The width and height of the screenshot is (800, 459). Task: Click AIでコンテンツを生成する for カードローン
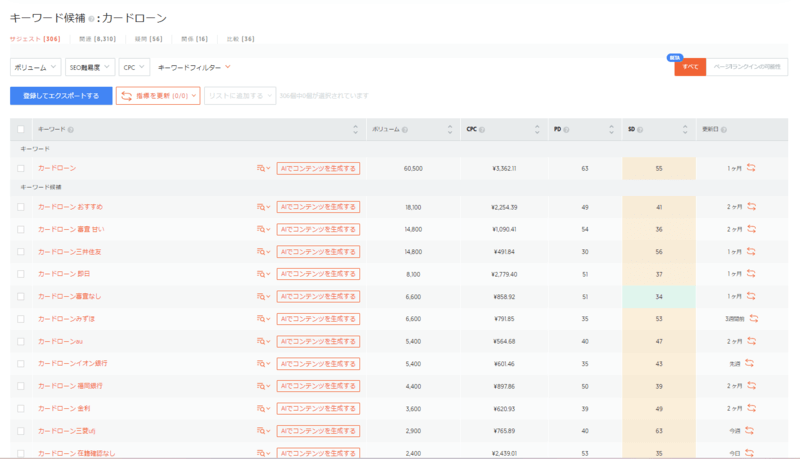318,168
